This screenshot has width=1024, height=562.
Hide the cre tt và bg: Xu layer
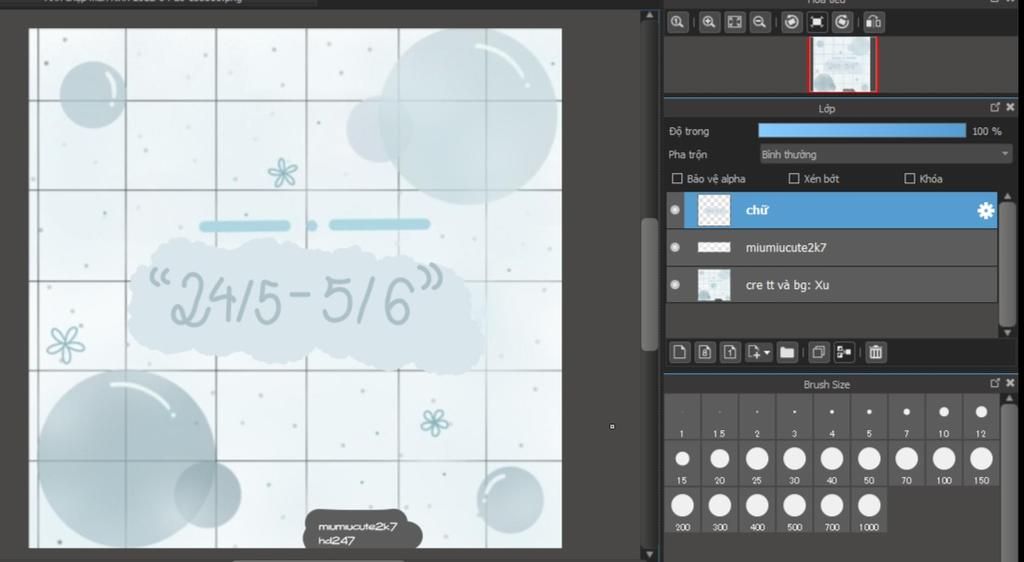tap(675, 285)
